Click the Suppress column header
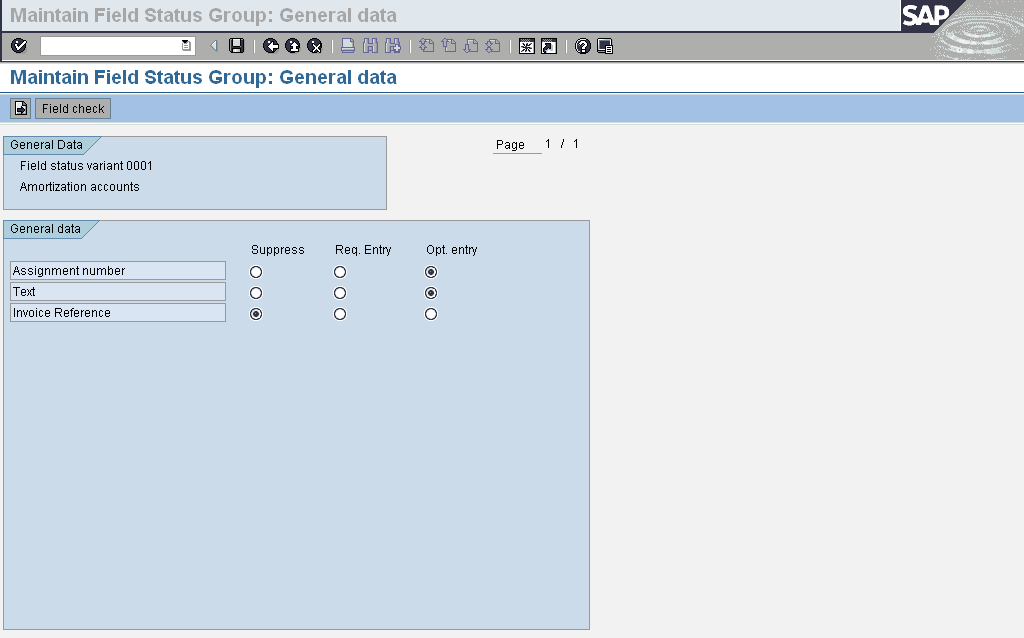 coord(278,249)
